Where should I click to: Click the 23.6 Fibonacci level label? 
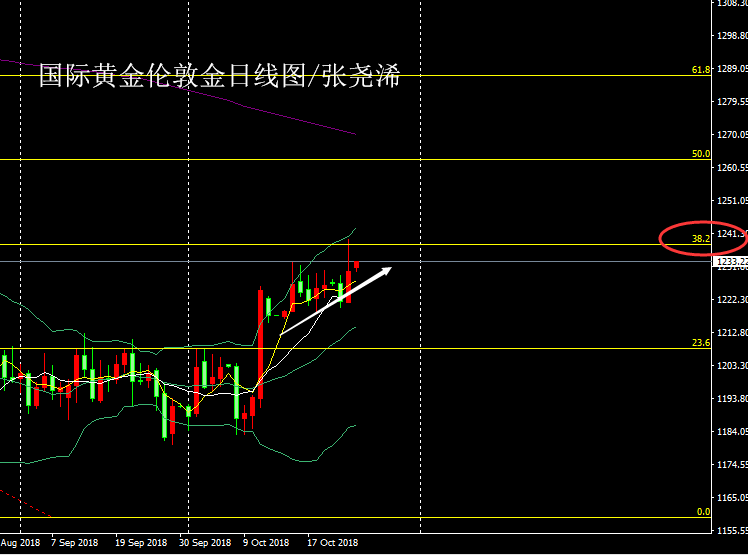(701, 343)
